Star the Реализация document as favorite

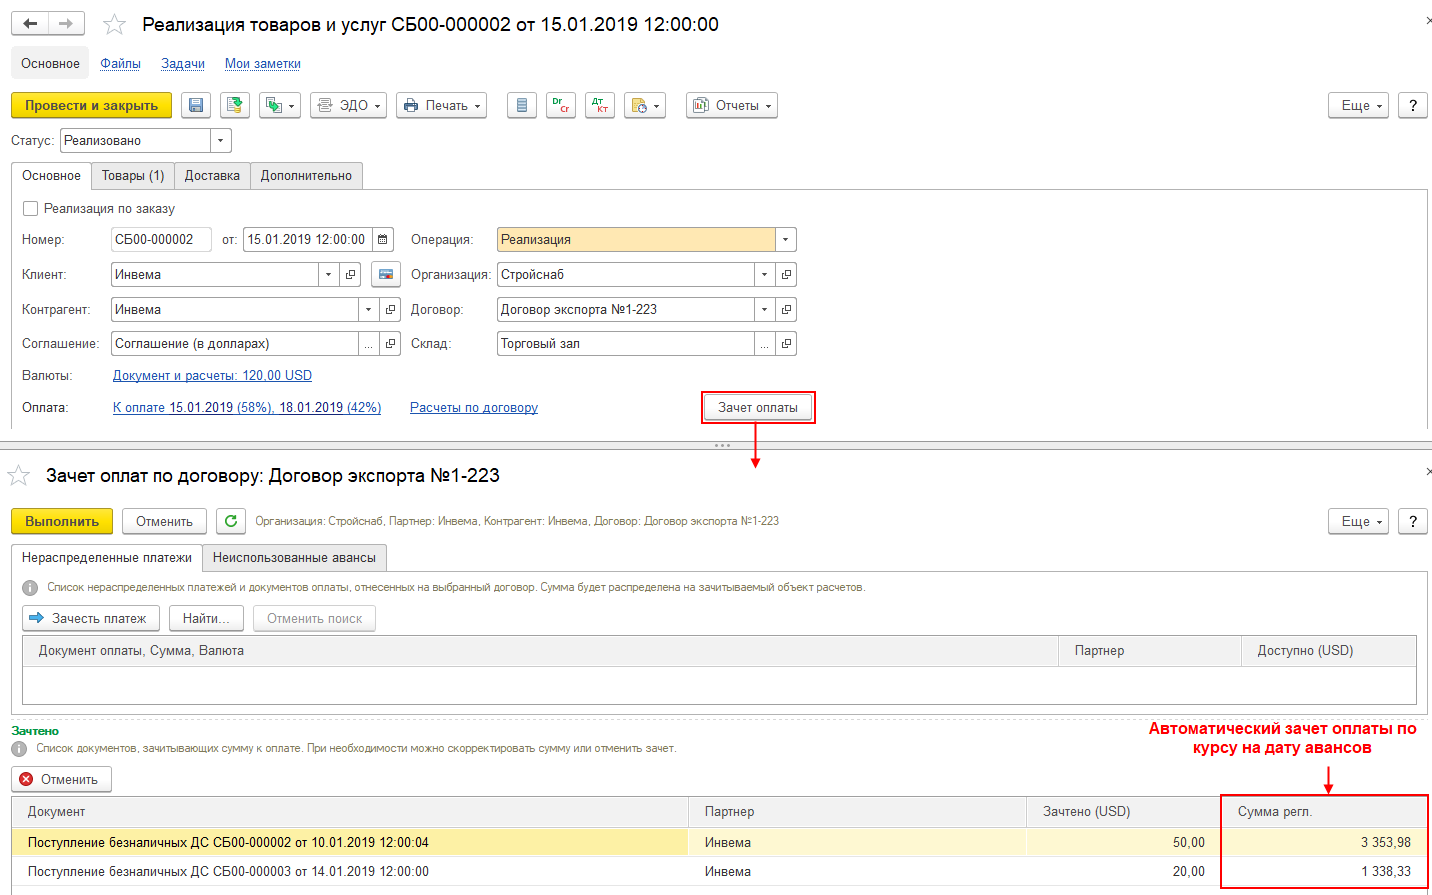[x=115, y=24]
